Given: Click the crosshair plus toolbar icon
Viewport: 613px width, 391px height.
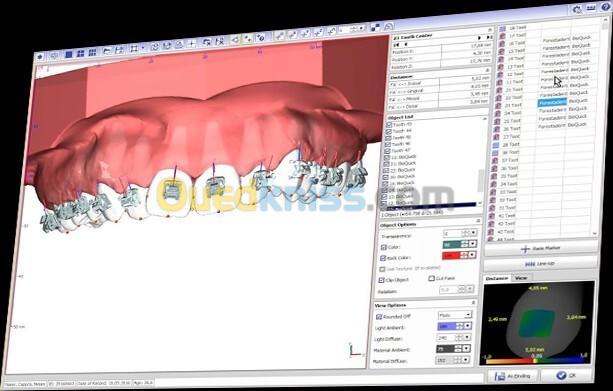Looking at the screenshot, I should coord(192,44).
